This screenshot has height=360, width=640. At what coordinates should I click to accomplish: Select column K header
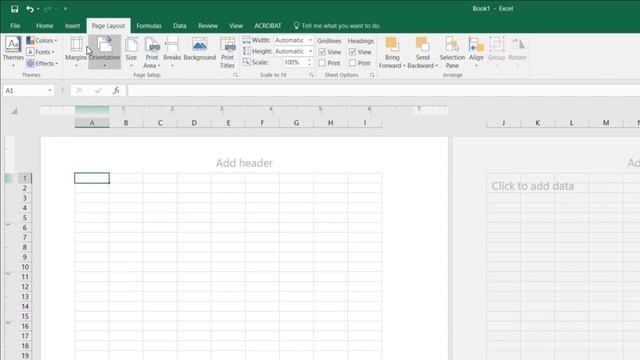pos(538,123)
